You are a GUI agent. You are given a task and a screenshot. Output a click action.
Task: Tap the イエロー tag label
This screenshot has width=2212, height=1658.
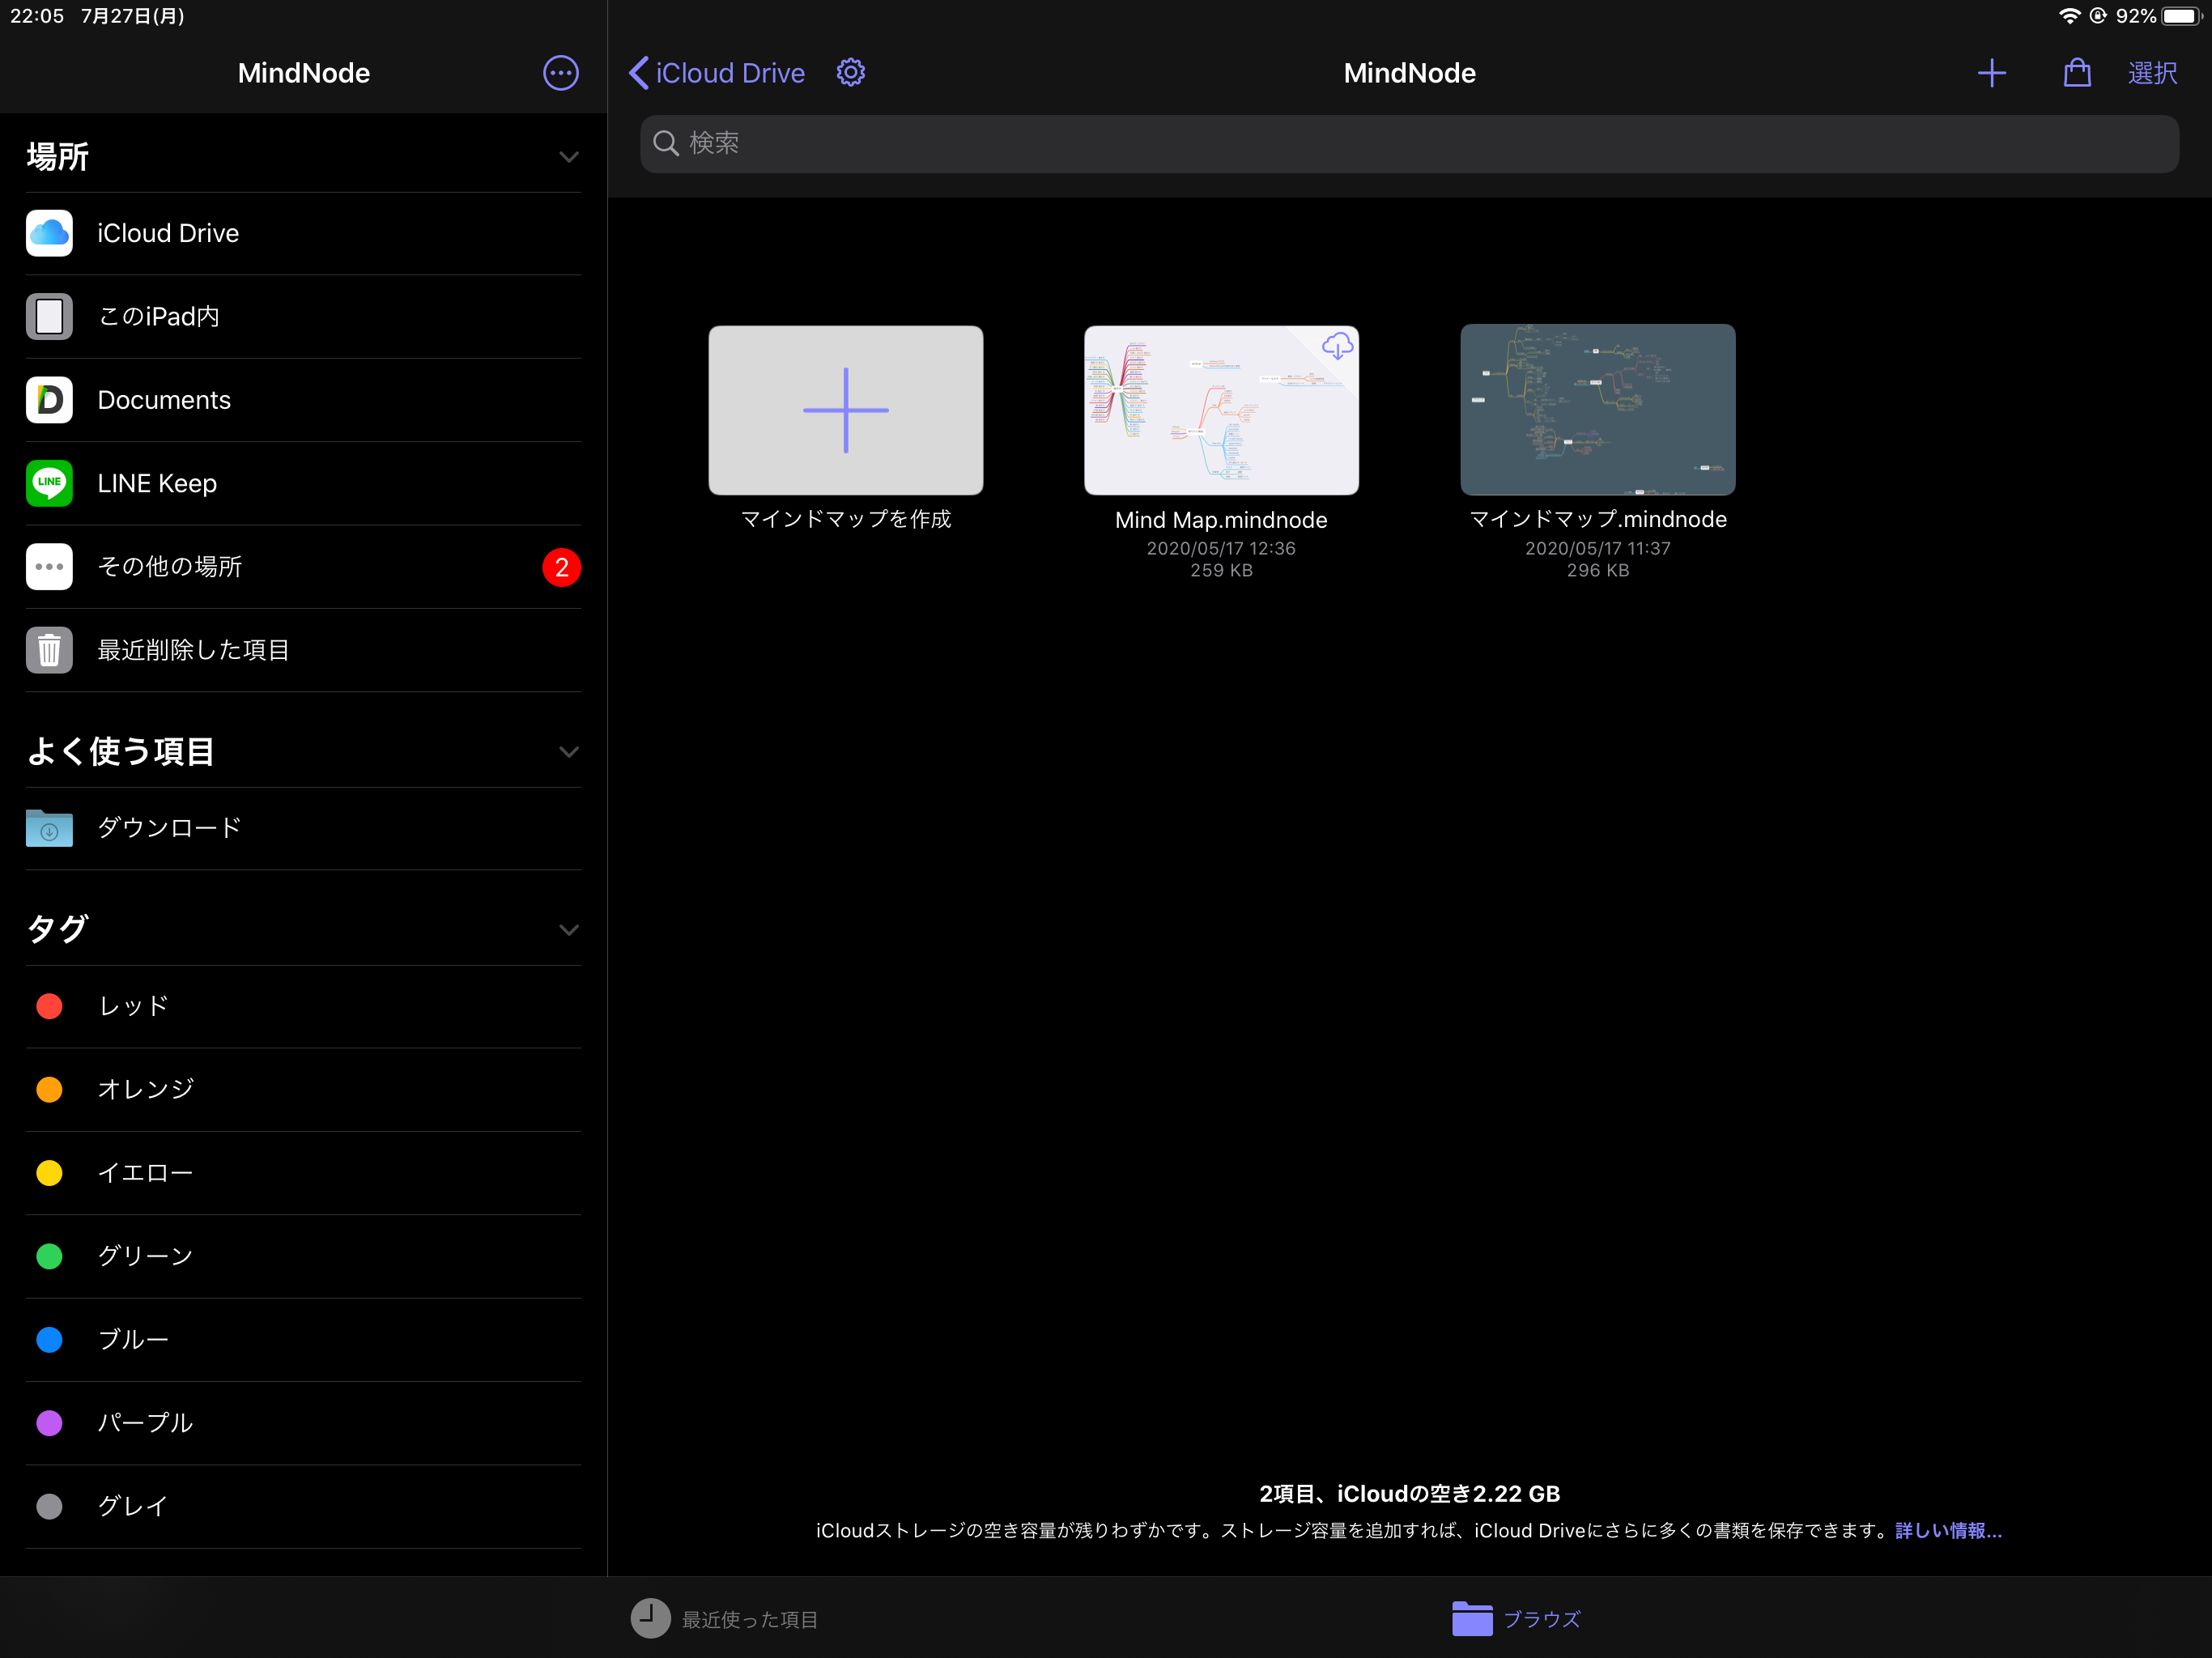tap(146, 1173)
